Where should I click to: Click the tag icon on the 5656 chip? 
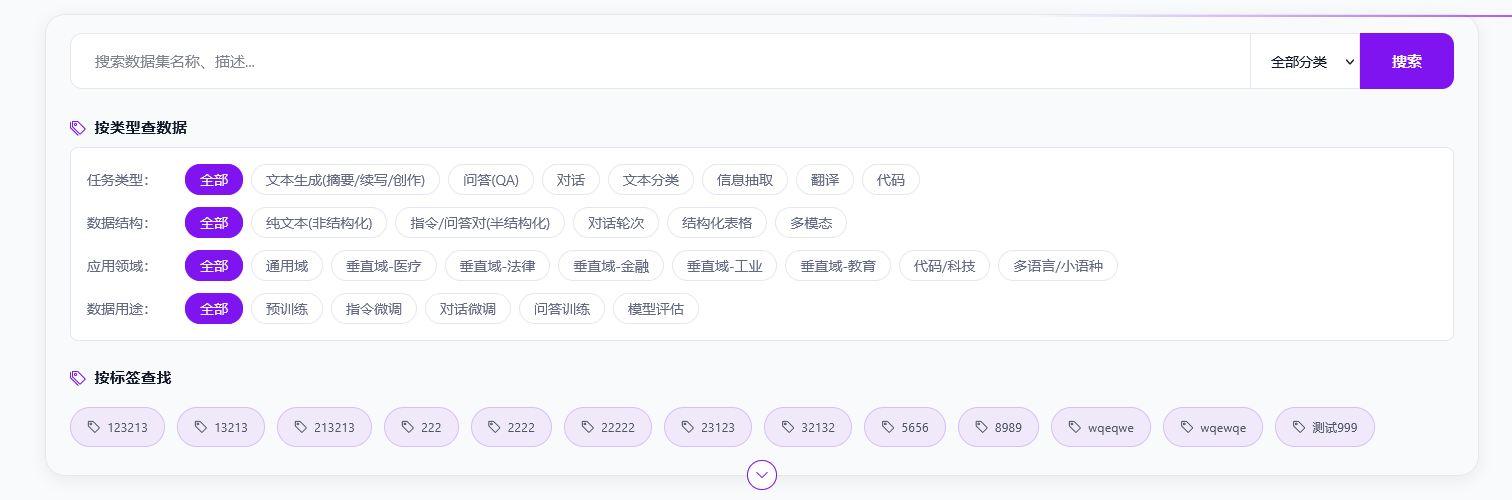tap(888, 427)
